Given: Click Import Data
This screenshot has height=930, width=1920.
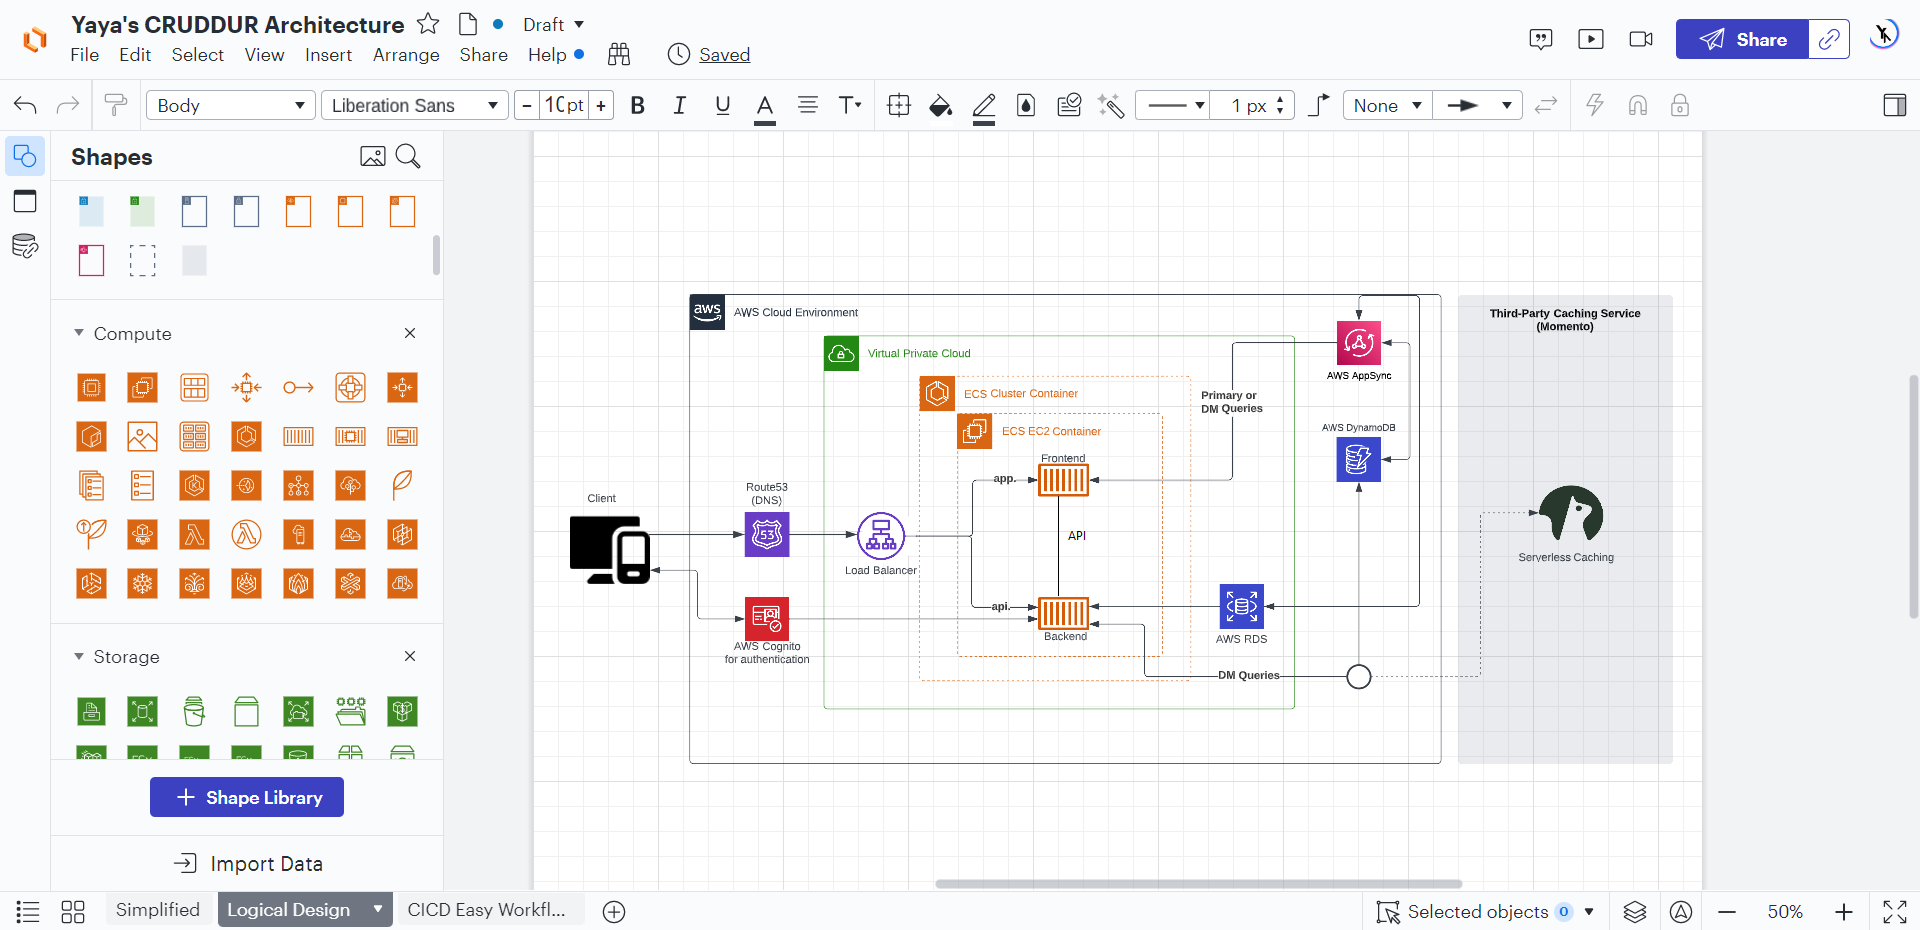Looking at the screenshot, I should pos(248,863).
